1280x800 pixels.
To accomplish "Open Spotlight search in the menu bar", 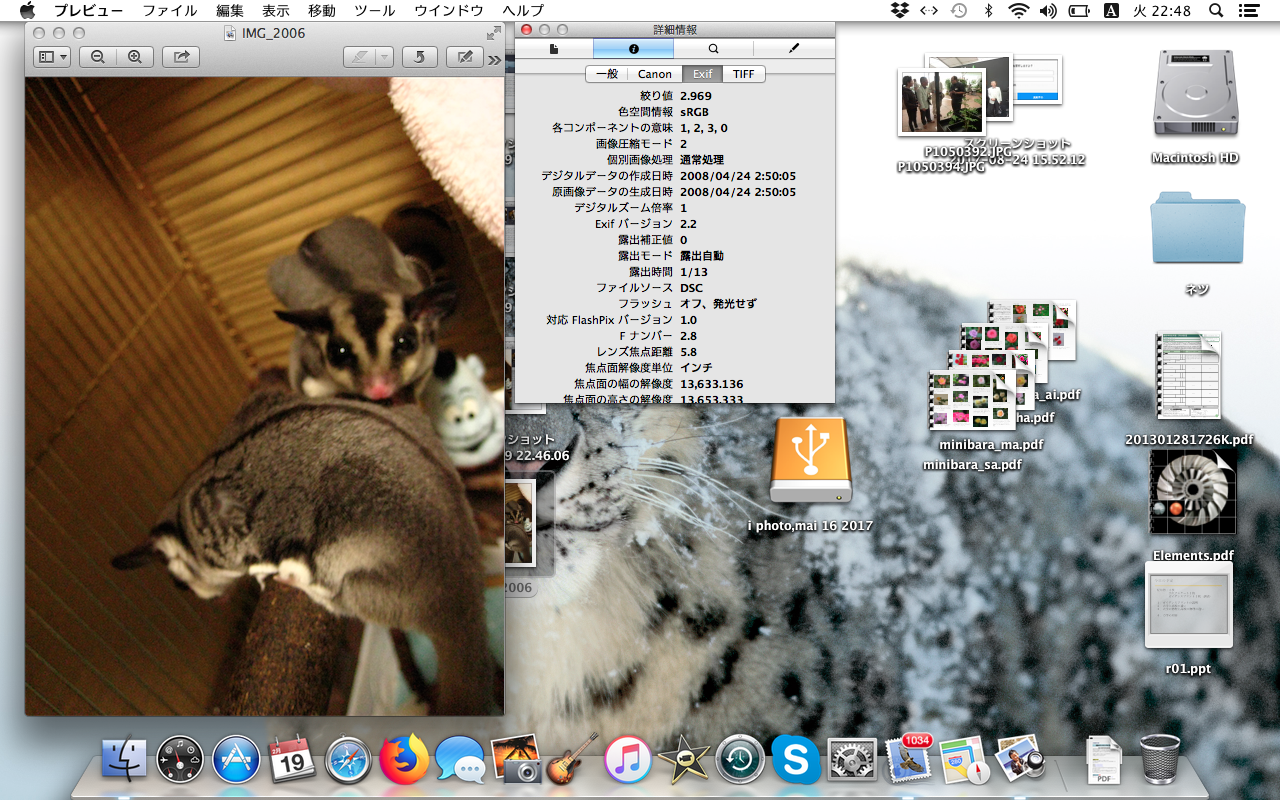I will tap(1216, 11).
